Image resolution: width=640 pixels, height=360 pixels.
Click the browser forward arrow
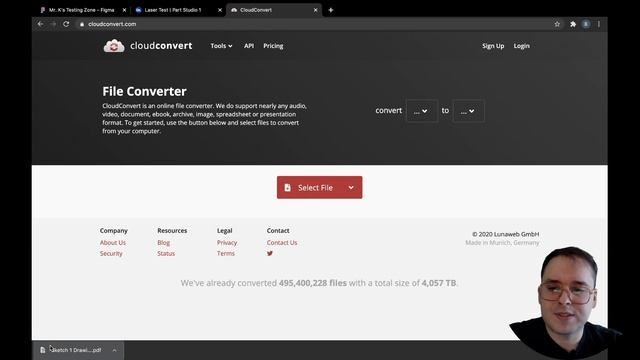53,24
